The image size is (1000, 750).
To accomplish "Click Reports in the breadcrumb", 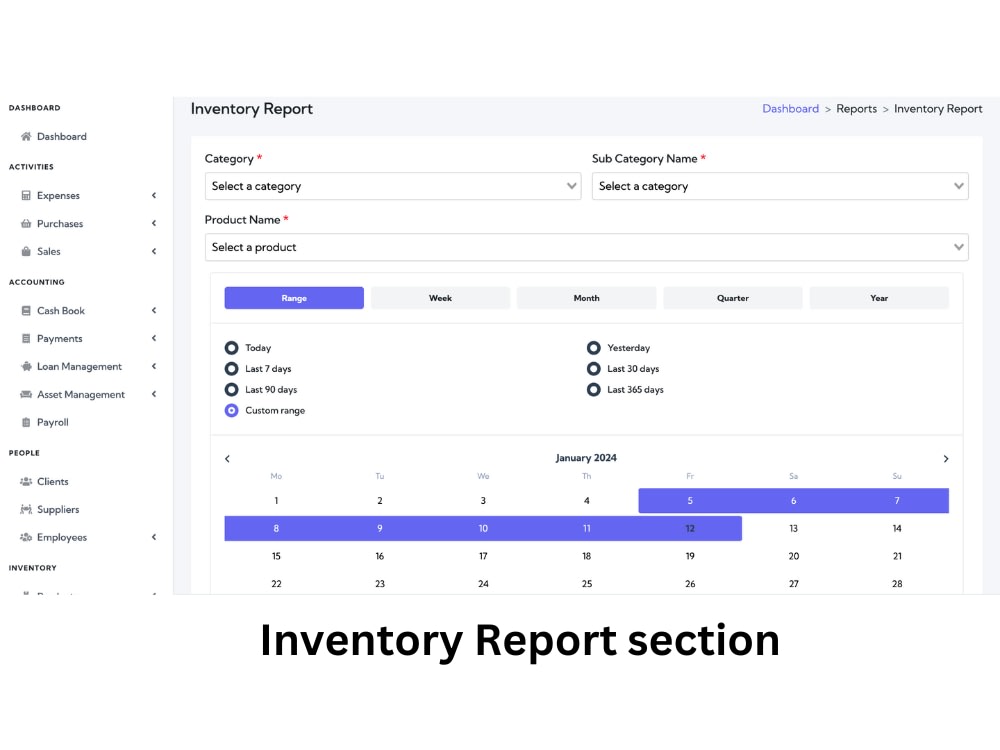I will [x=857, y=109].
